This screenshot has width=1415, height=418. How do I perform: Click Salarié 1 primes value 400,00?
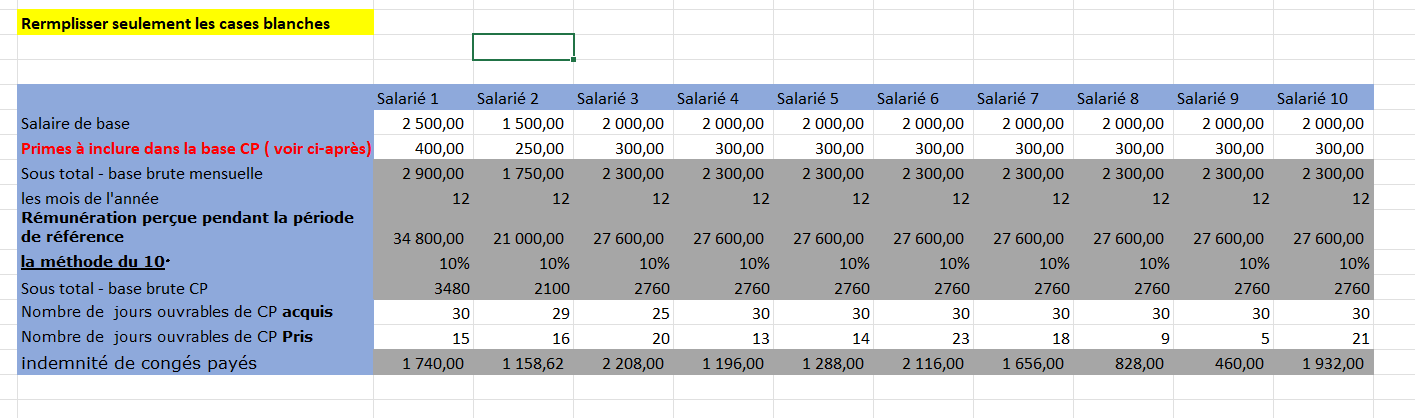tap(439, 149)
